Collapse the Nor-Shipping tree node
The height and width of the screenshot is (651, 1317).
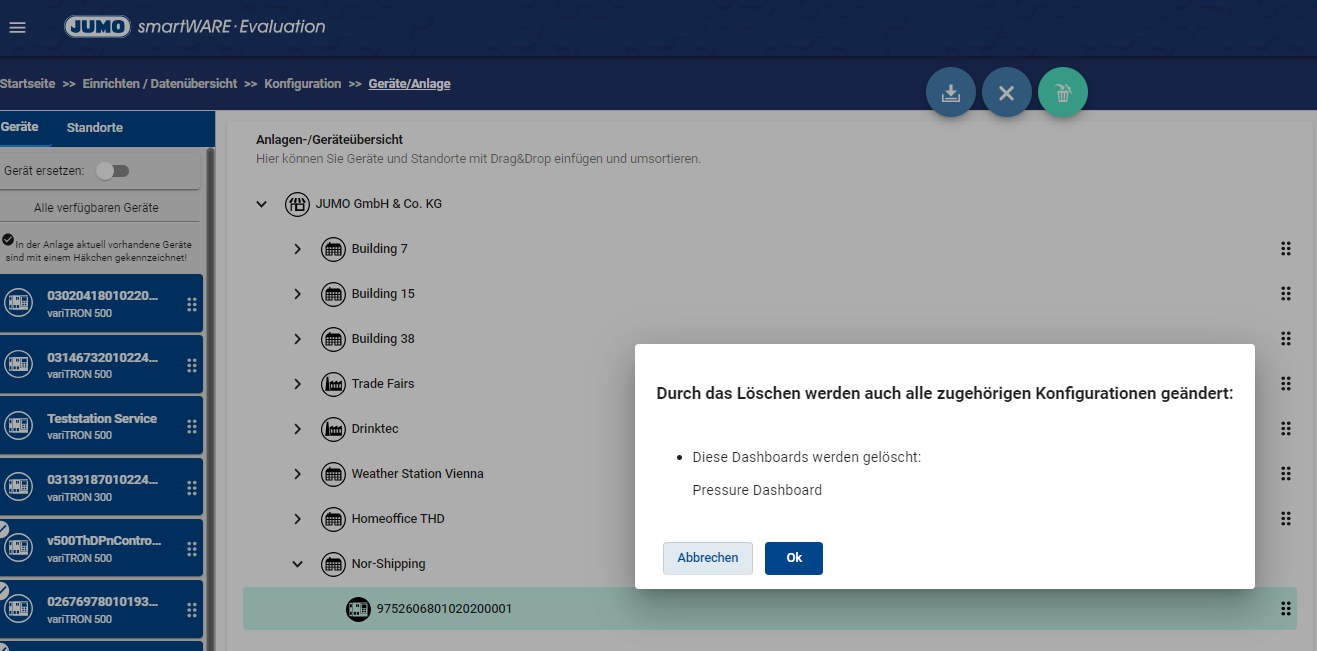pyautogui.click(x=297, y=564)
